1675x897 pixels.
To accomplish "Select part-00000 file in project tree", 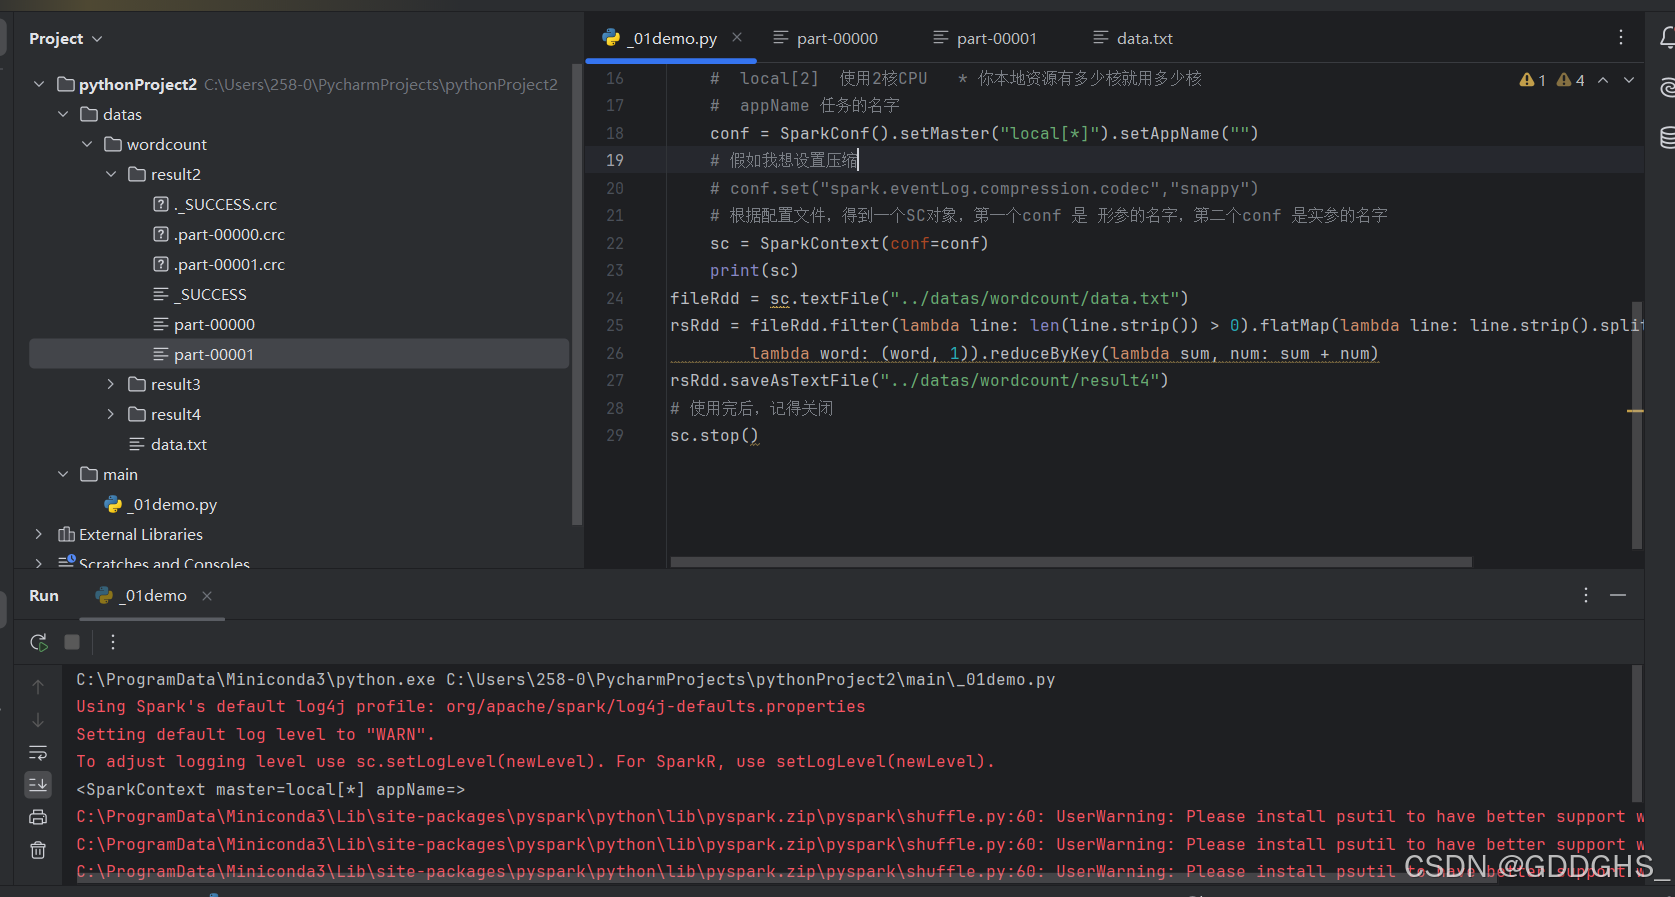I will [x=203, y=324].
